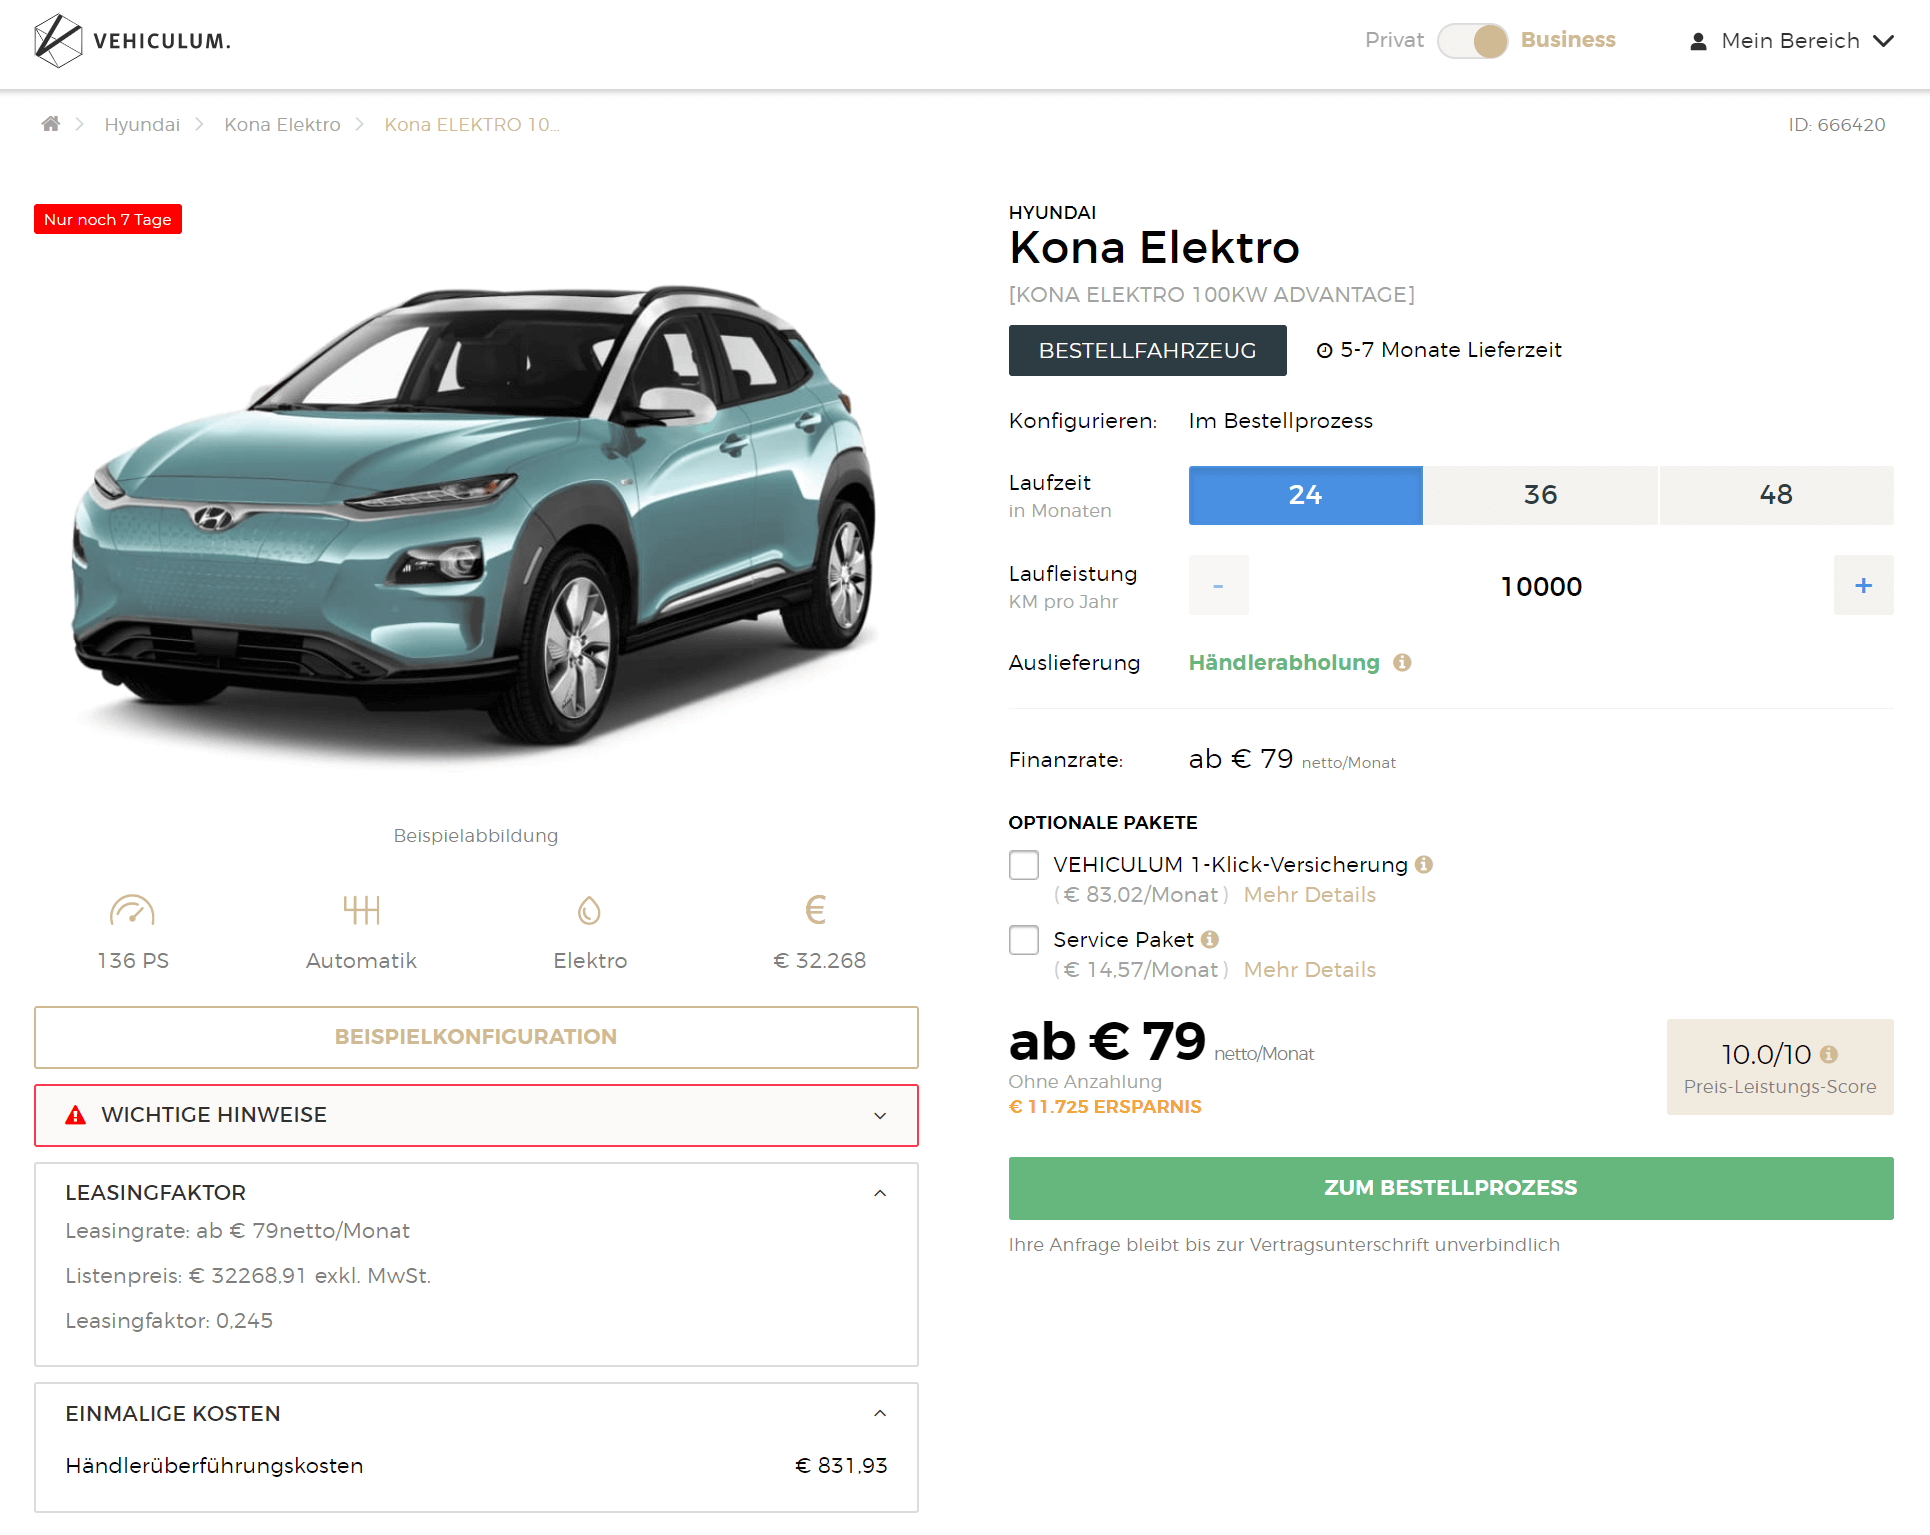
Task: Decrease Laufleistung with minus button
Action: [1218, 585]
